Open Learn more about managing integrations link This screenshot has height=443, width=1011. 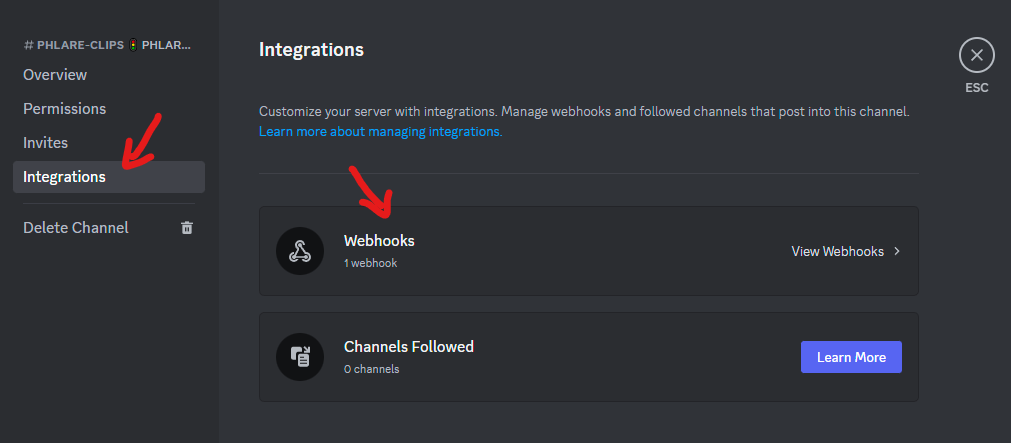pyautogui.click(x=380, y=132)
